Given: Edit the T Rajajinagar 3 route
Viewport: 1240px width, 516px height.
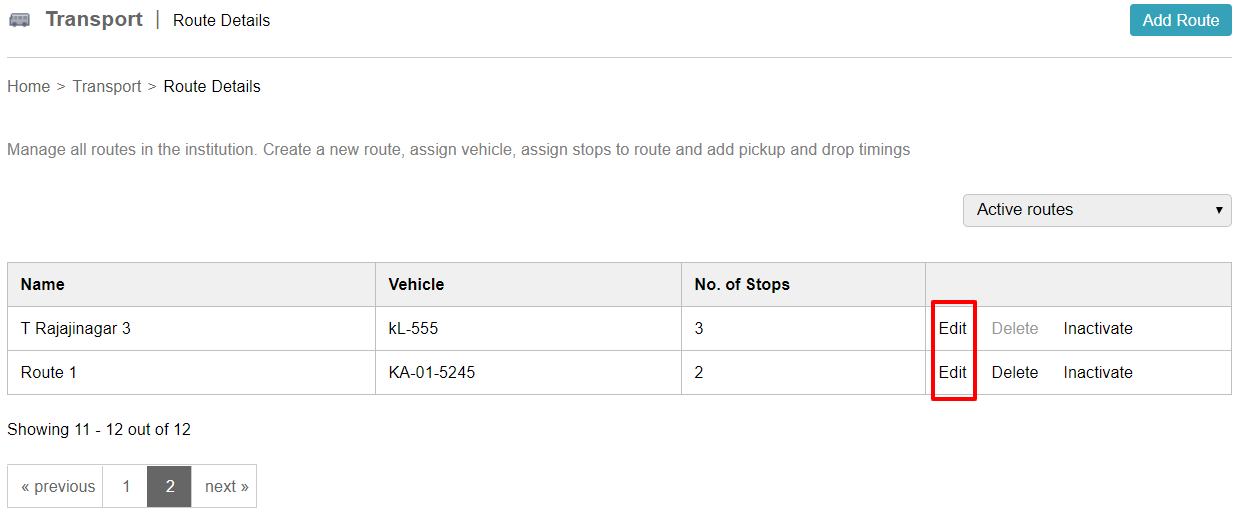Looking at the screenshot, I should [x=953, y=328].
